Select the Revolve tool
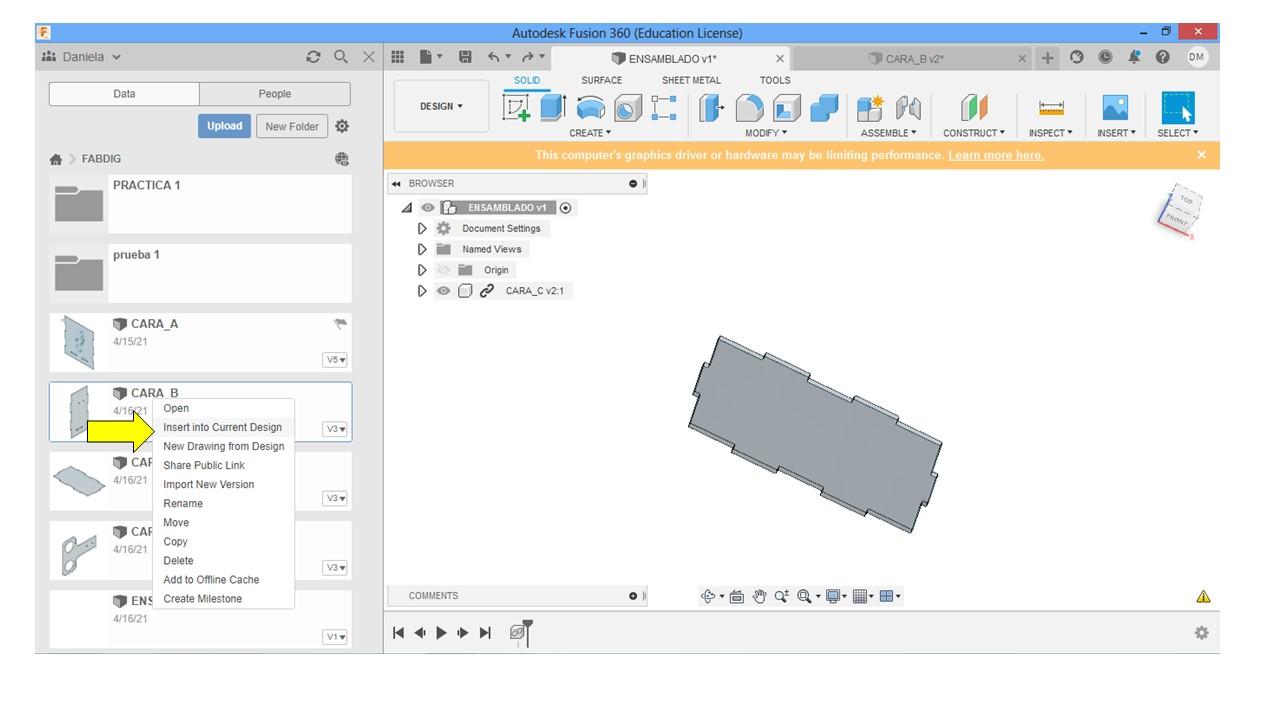1280x720 pixels. (x=591, y=108)
